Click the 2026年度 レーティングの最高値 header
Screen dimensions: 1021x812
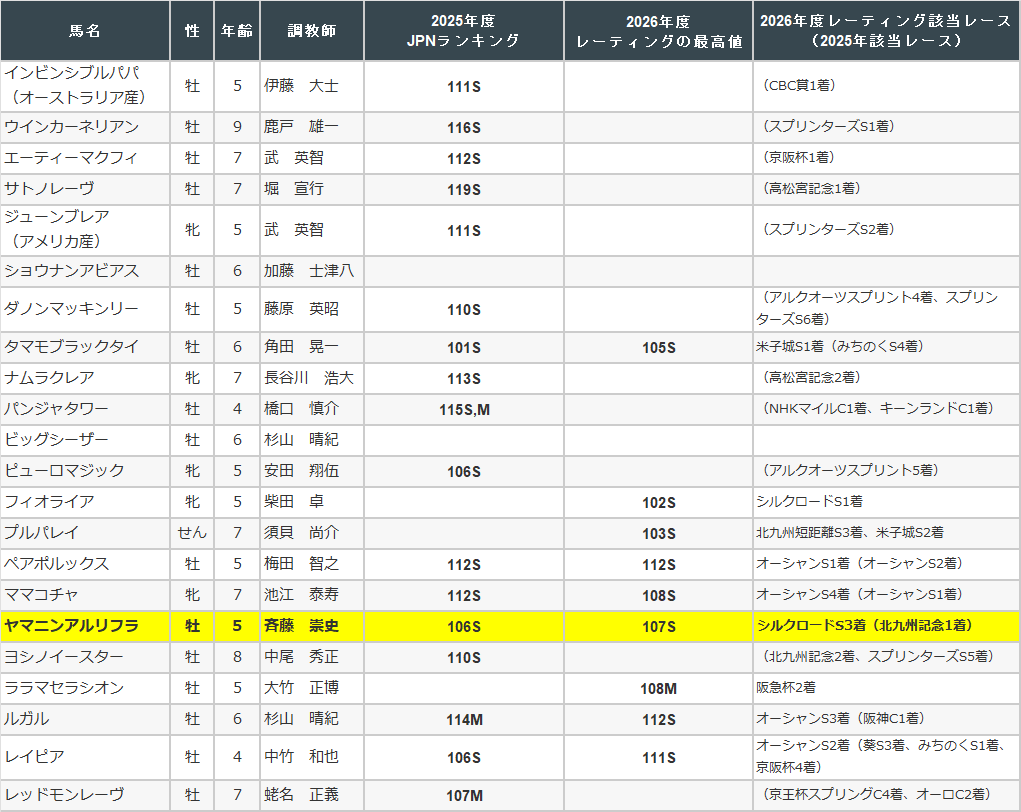(658, 31)
